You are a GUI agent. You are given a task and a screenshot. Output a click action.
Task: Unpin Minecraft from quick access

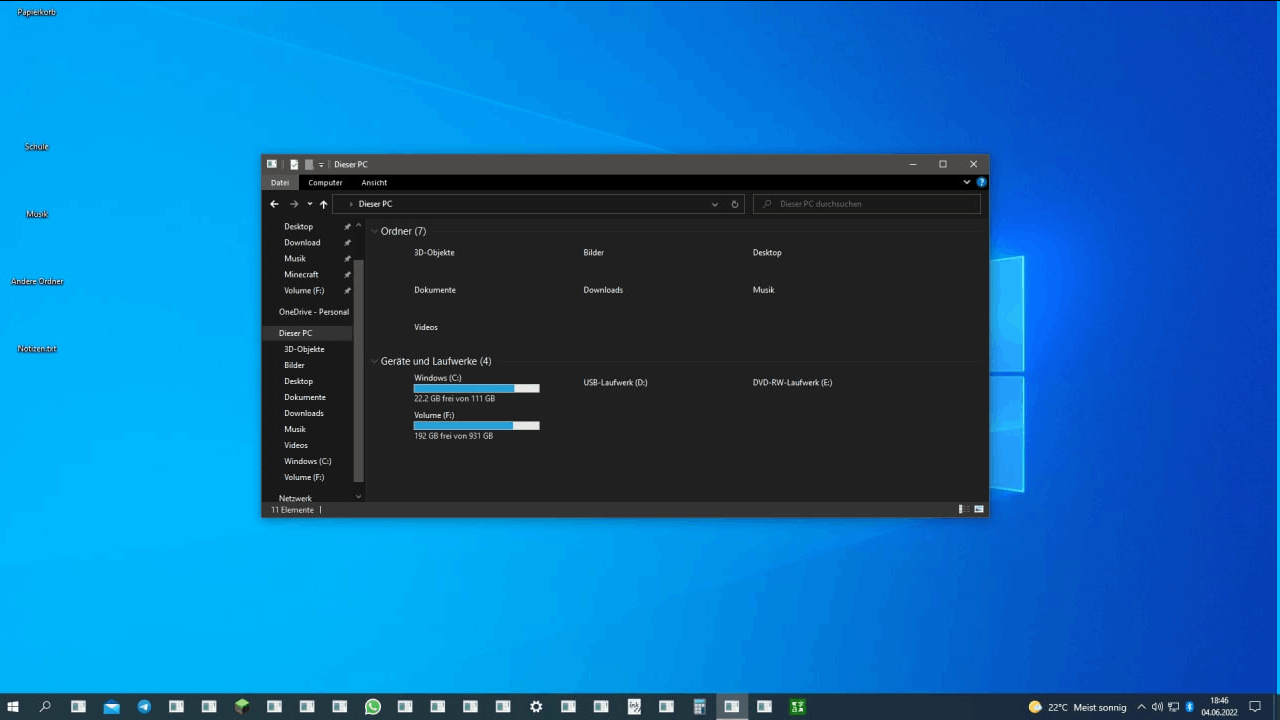tap(347, 274)
